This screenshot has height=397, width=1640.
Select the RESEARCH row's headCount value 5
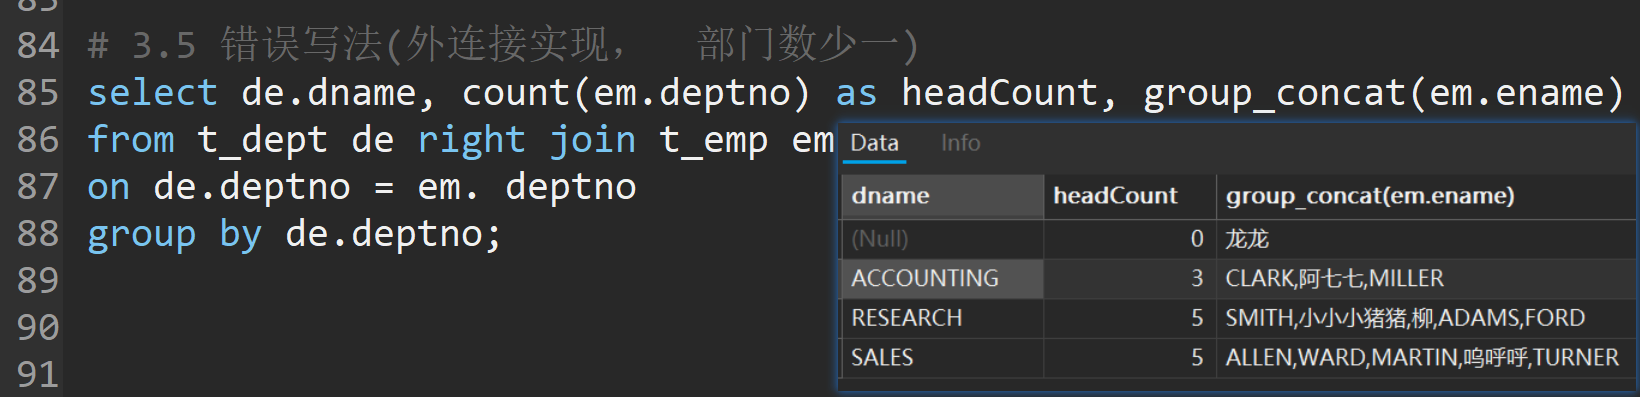[1130, 318]
